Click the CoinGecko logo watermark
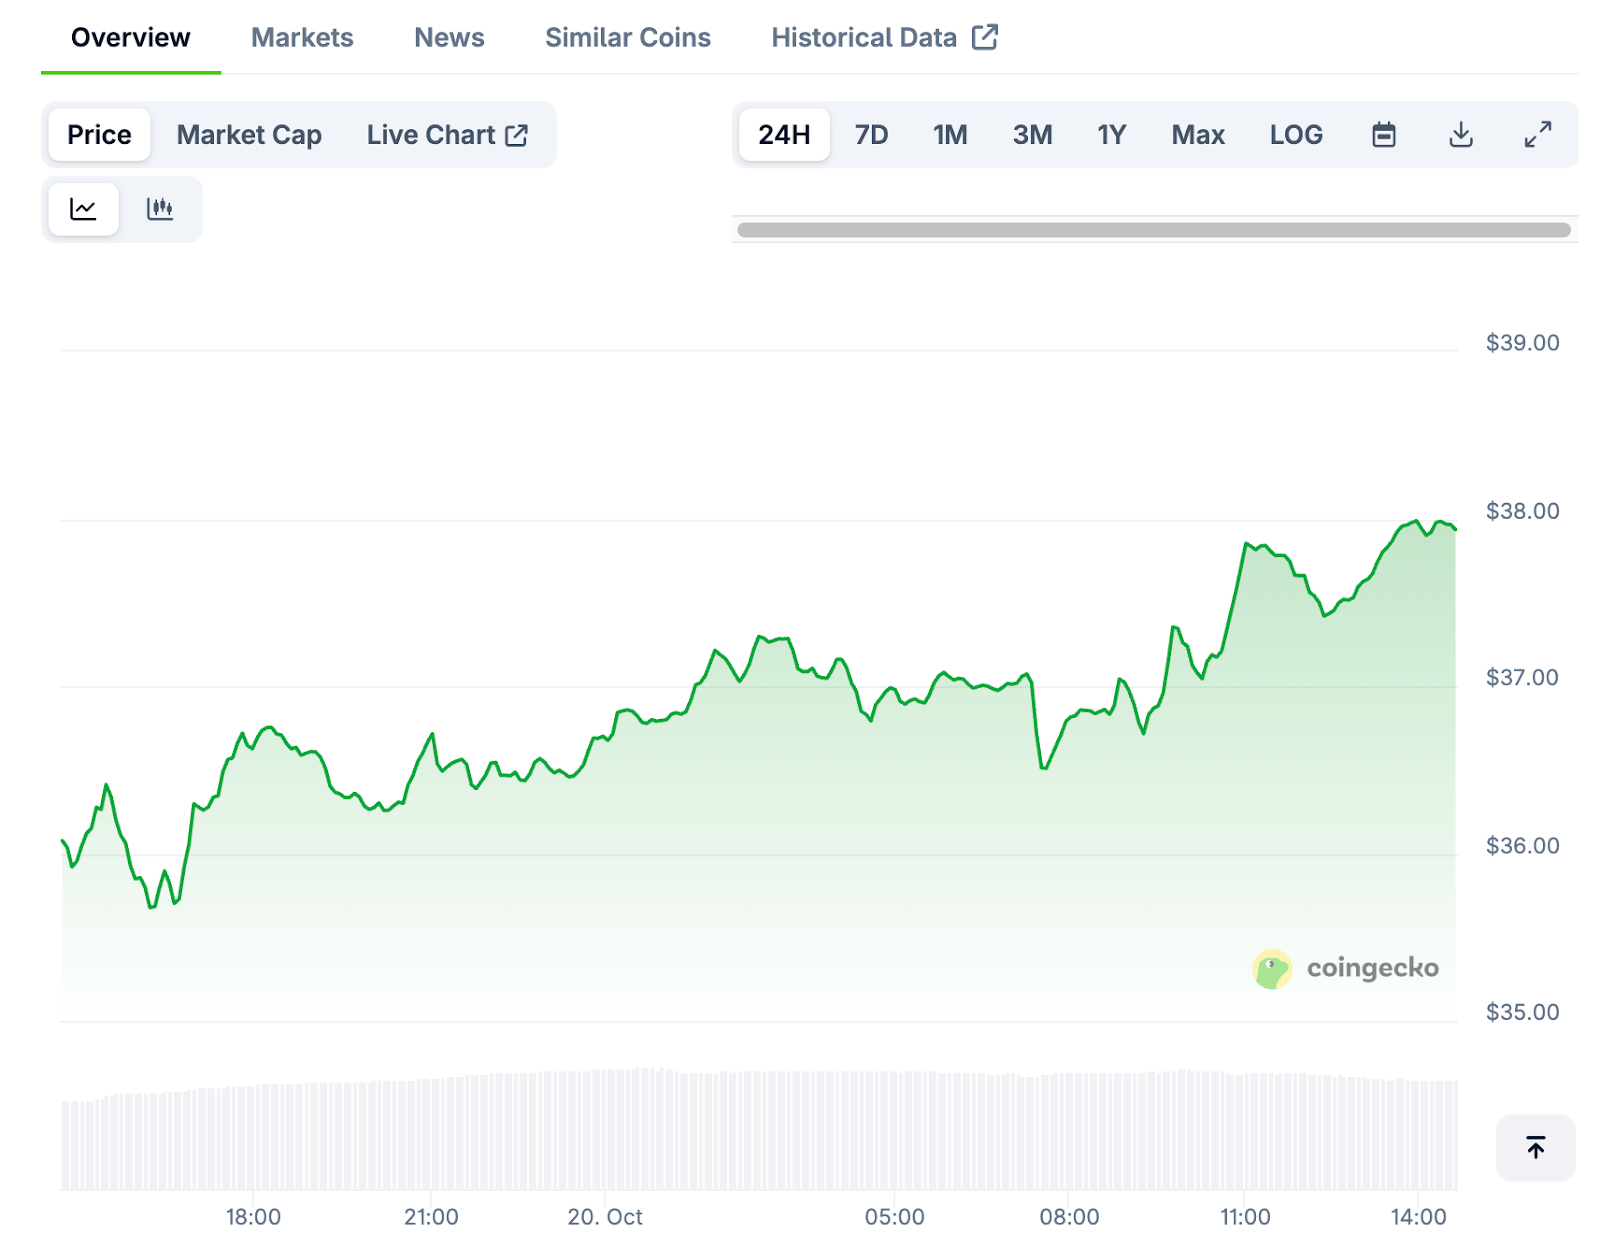 1345,968
